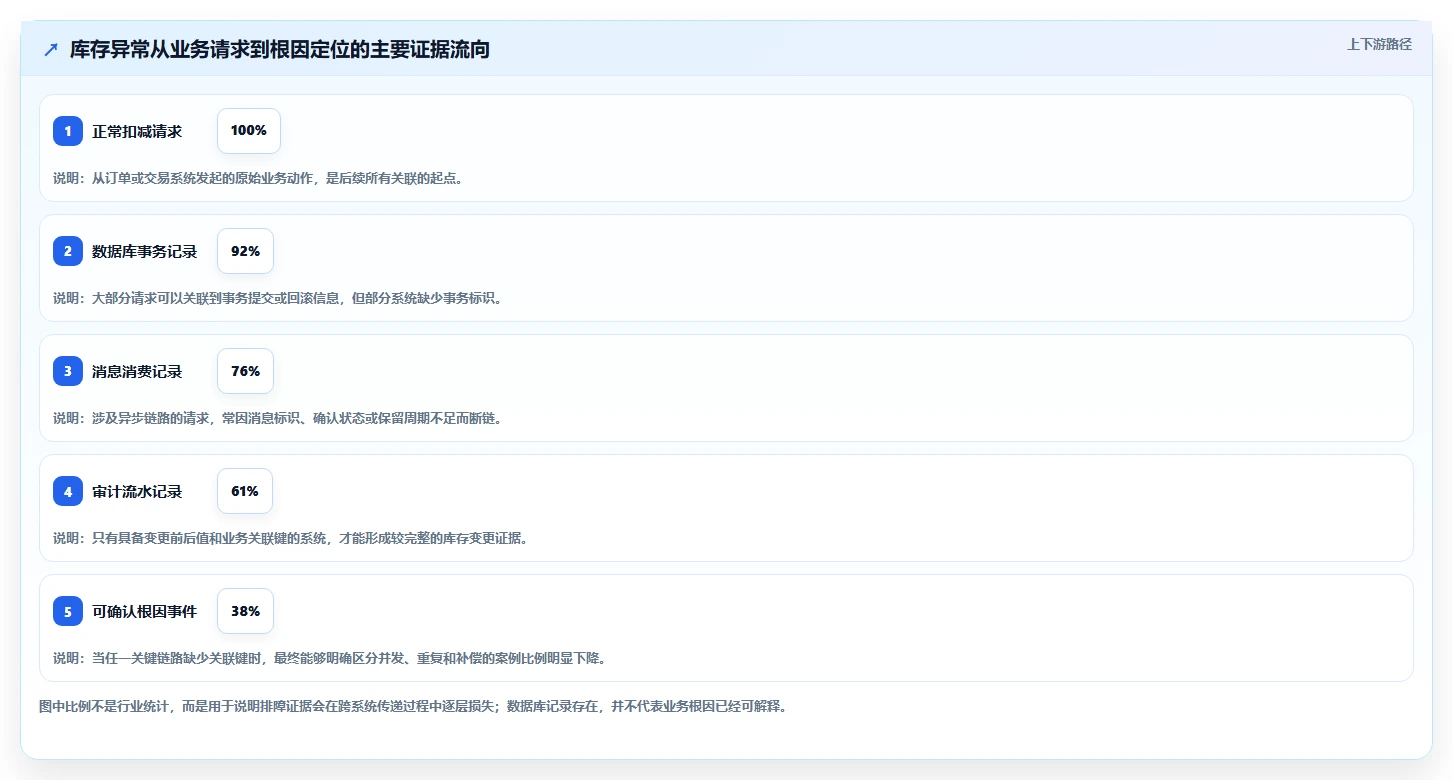Click the step 2 number badge

[x=68, y=251]
